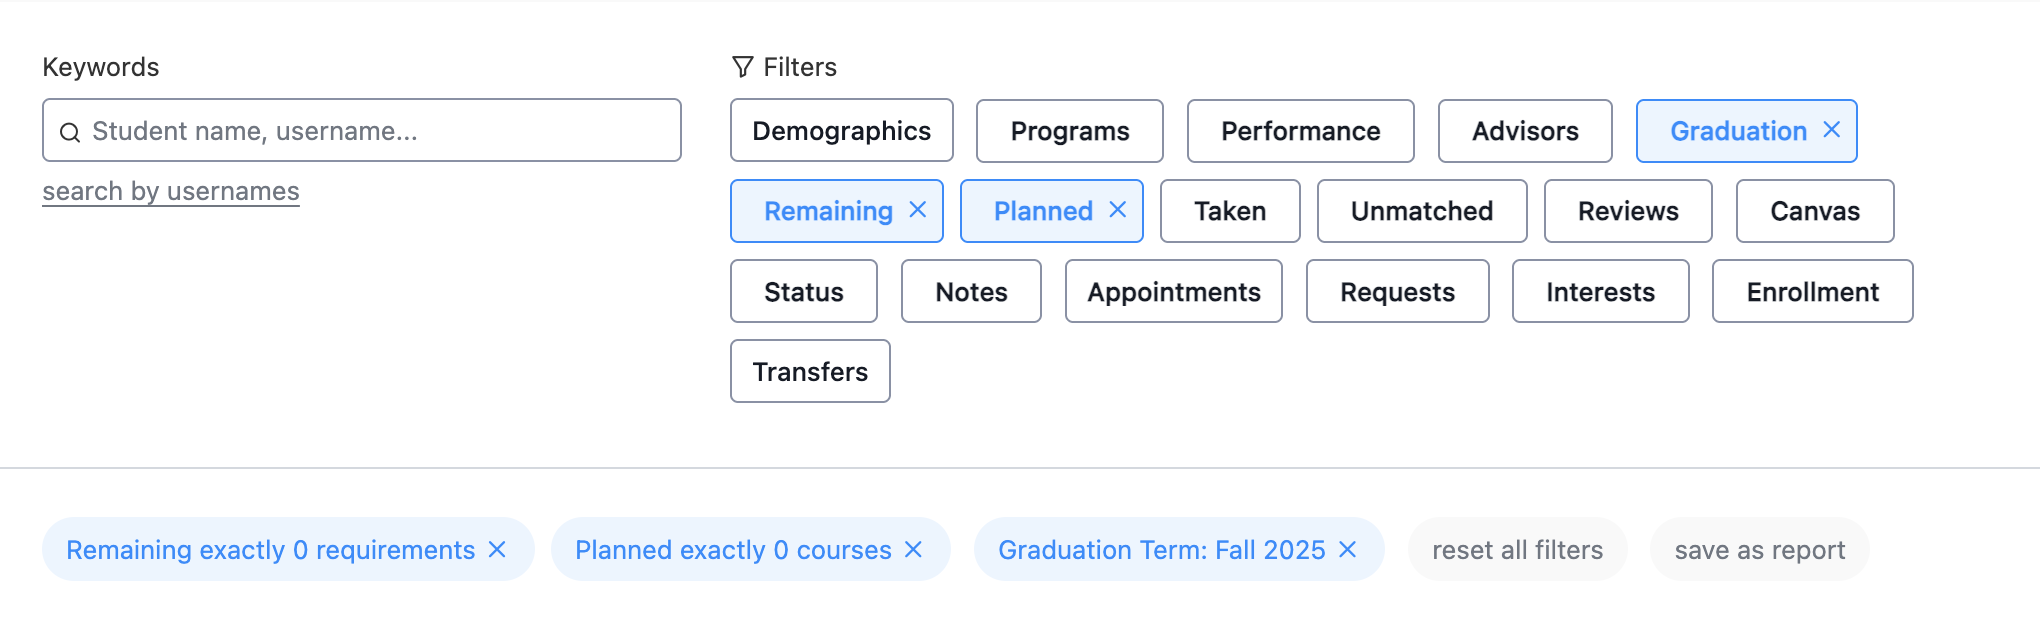Click the 'search by usernames' link
The image size is (2040, 634).
pos(171,191)
